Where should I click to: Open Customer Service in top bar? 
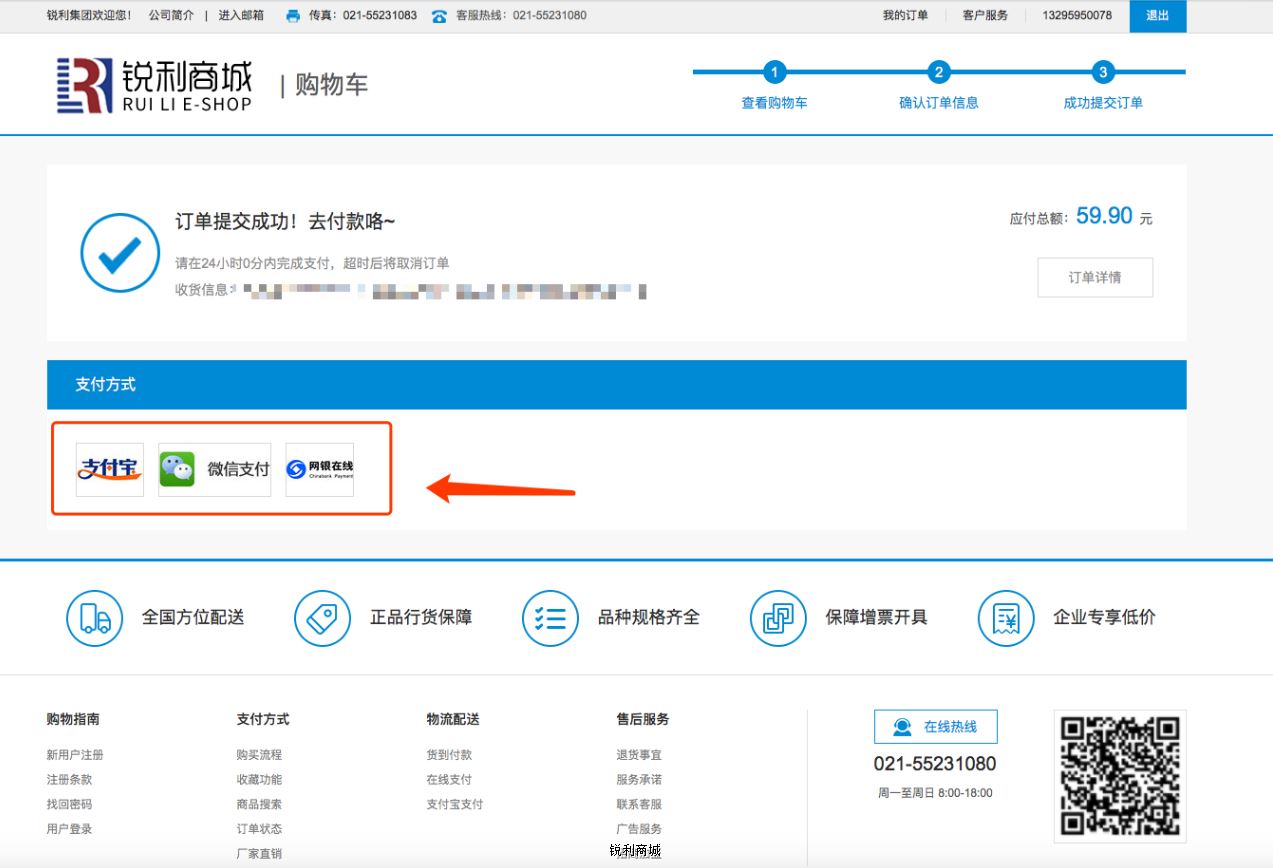pos(985,16)
